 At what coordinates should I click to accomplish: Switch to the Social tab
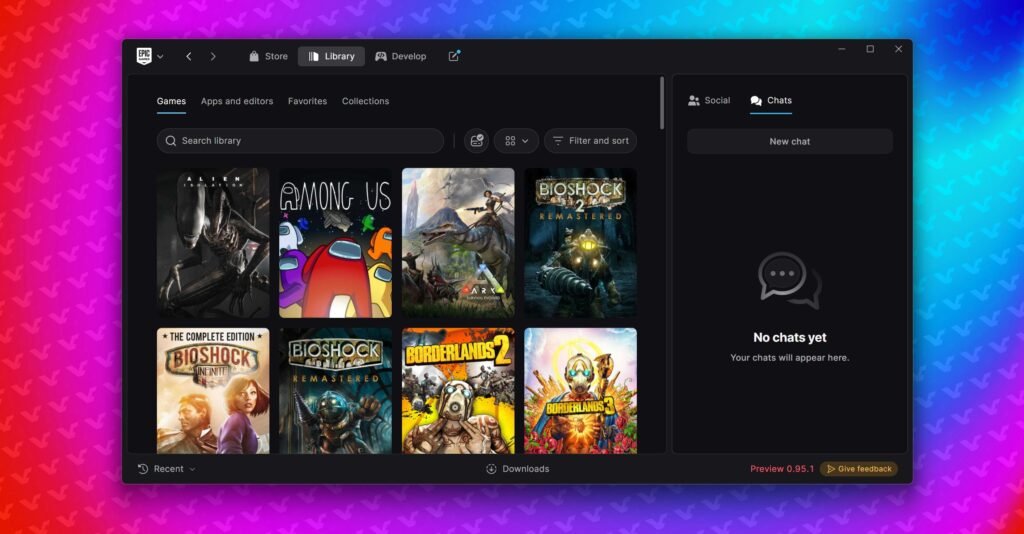[709, 101]
